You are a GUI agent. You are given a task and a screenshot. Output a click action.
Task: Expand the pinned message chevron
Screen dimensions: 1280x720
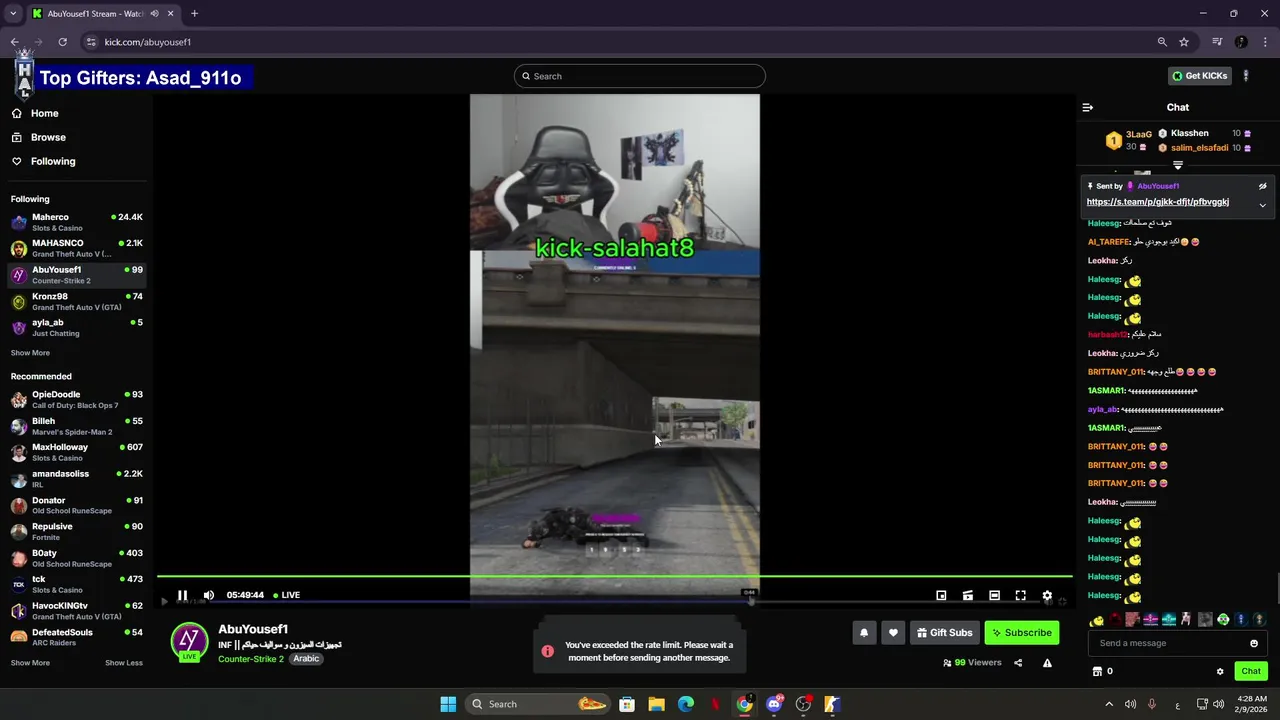click(1262, 205)
